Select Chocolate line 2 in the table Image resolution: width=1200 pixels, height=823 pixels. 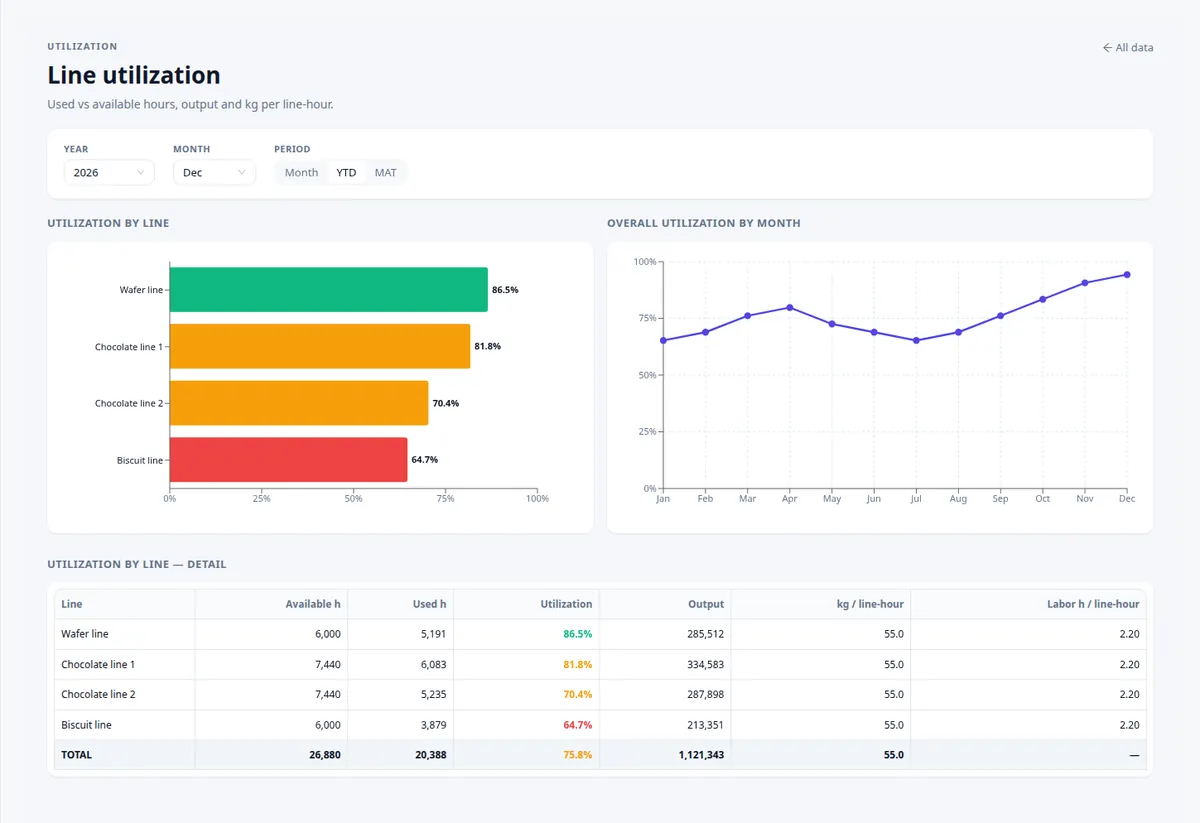click(98, 694)
